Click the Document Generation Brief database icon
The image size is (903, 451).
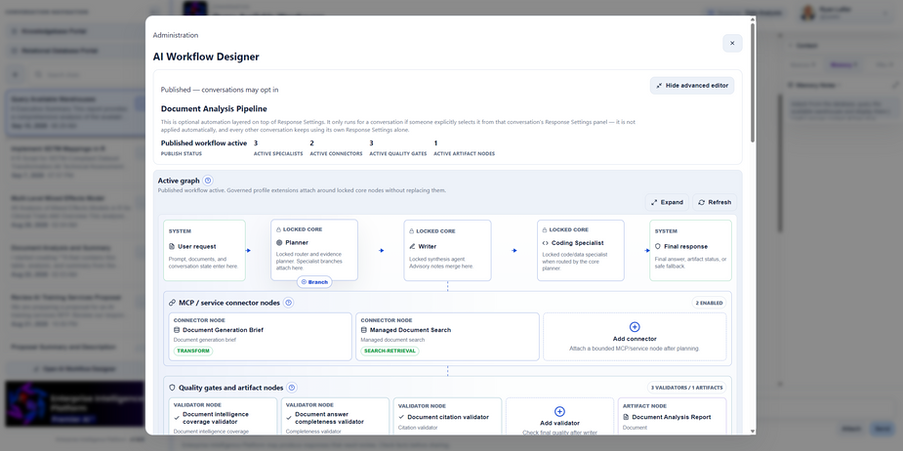click(x=177, y=330)
